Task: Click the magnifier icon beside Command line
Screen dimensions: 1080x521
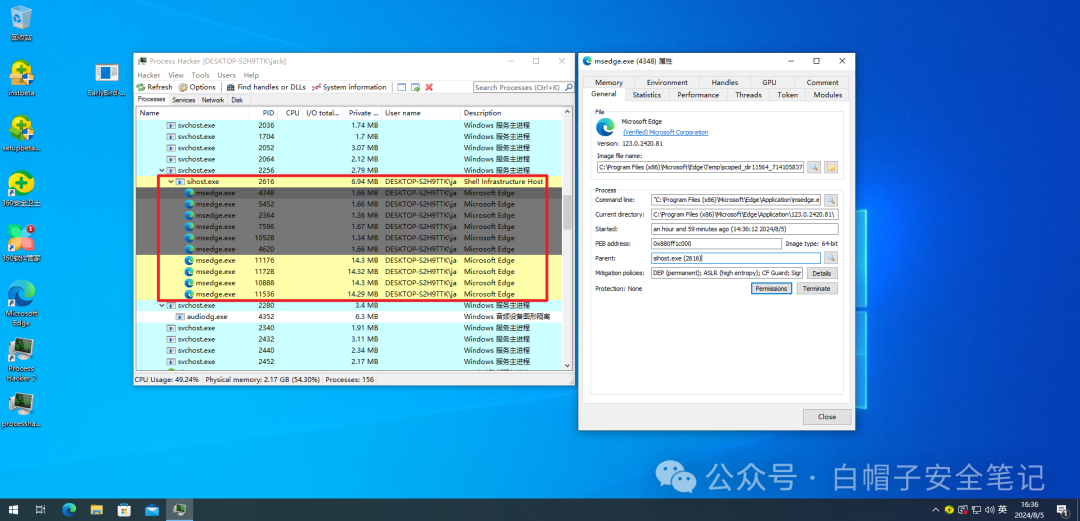Action: (x=831, y=200)
